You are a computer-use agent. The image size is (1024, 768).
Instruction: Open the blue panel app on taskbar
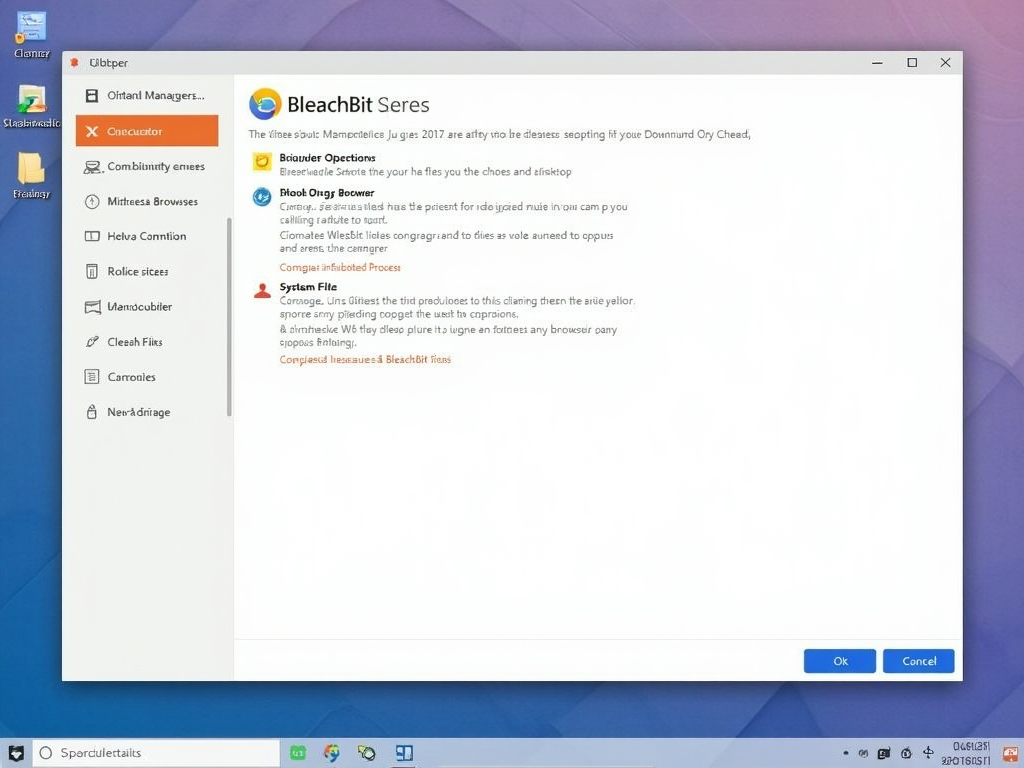(404, 753)
